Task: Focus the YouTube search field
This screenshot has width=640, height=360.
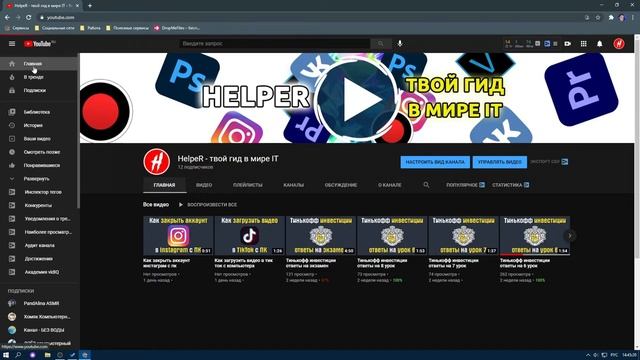Action: [274, 44]
